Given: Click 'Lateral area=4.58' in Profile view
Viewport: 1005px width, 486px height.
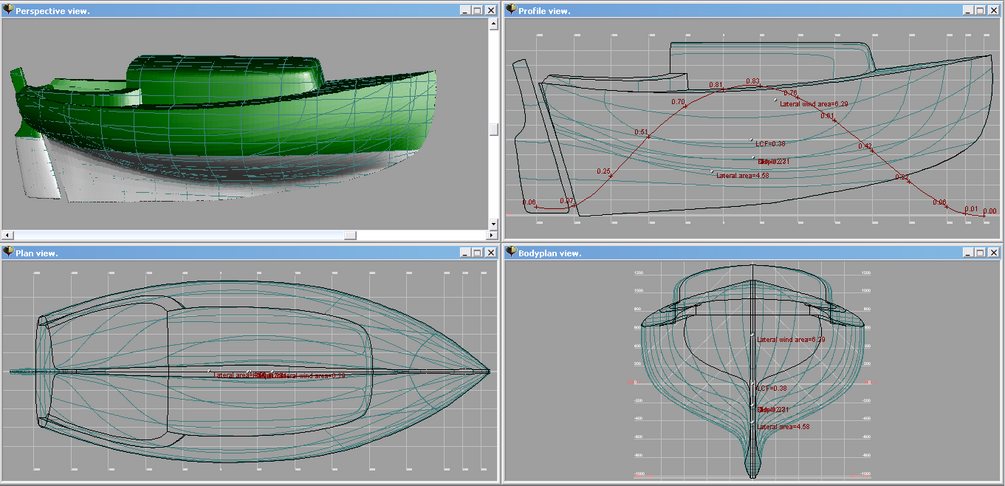Looking at the screenshot, I should (742, 175).
